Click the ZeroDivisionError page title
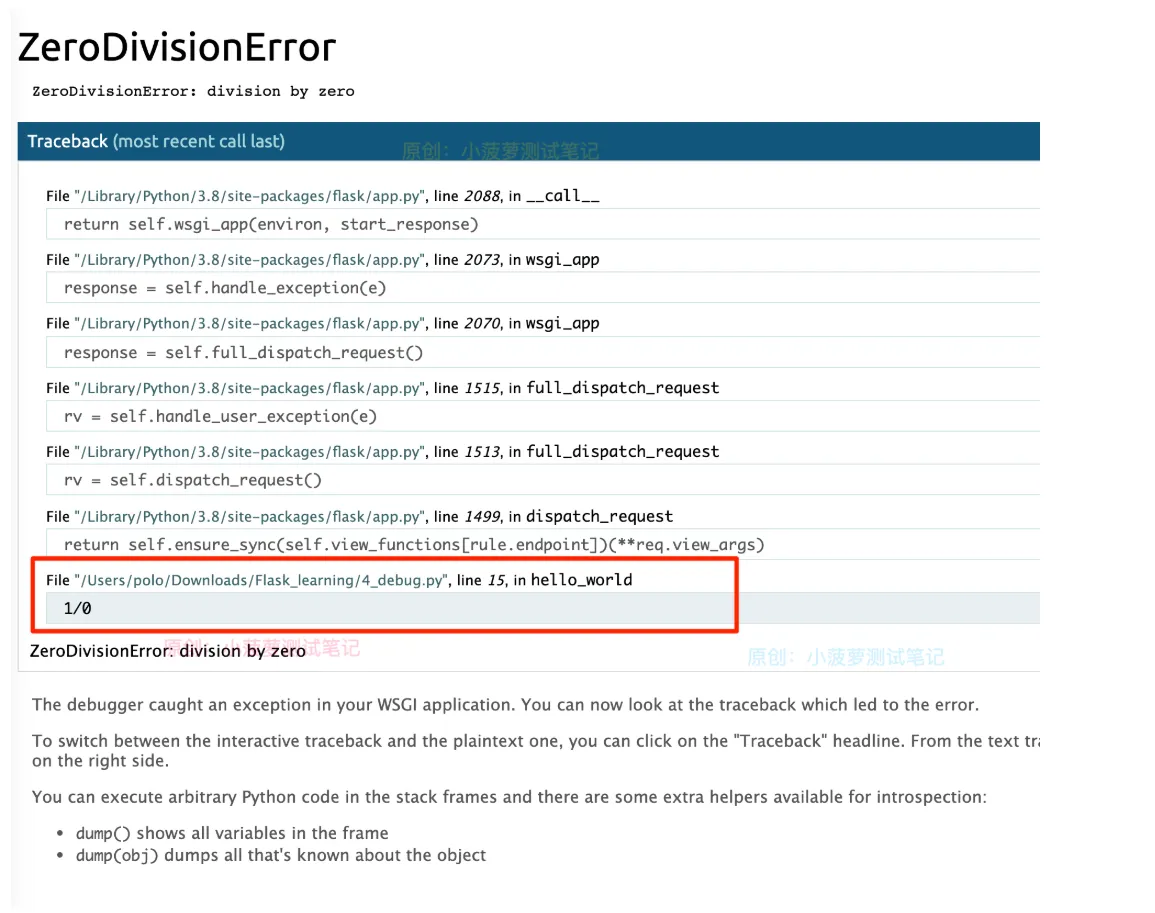Image resolution: width=1155 pixels, height=913 pixels. click(177, 47)
